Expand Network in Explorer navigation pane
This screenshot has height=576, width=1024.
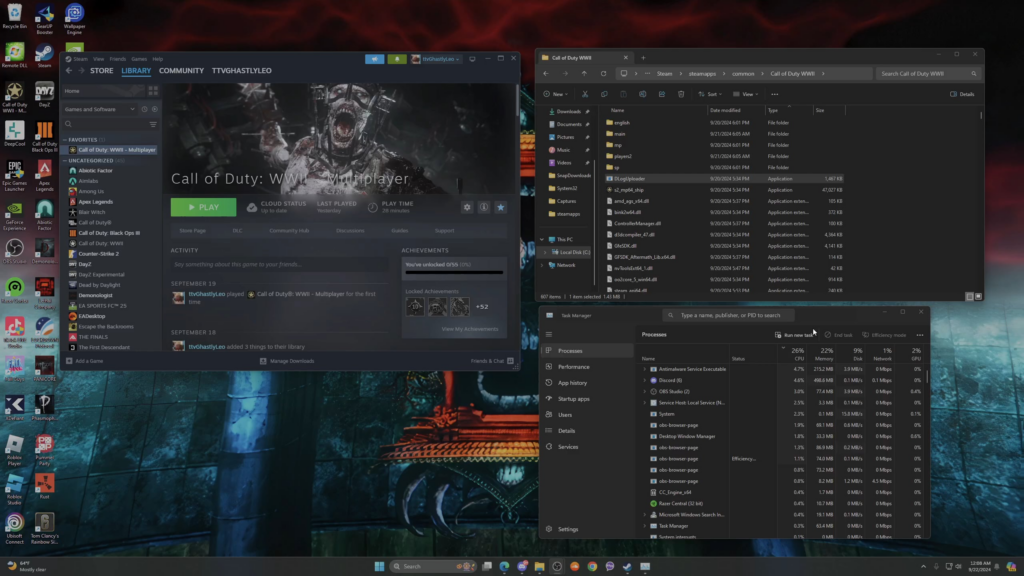542,265
